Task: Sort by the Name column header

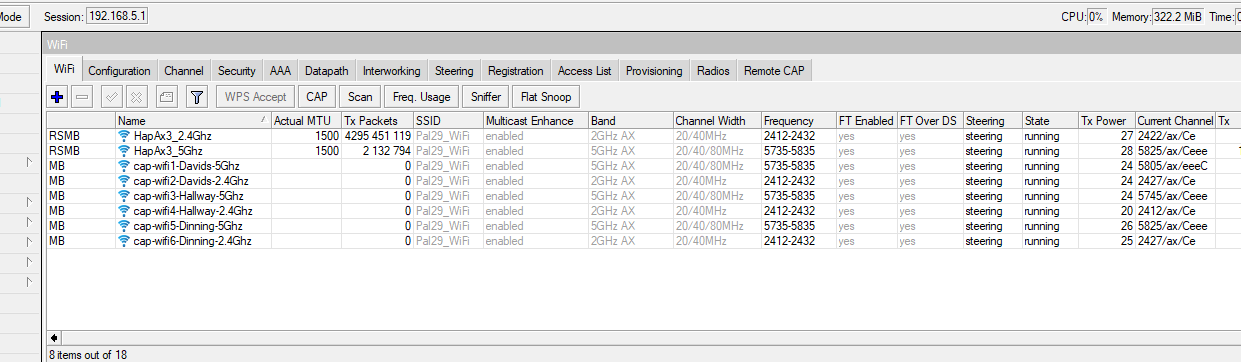Action: pos(193,121)
